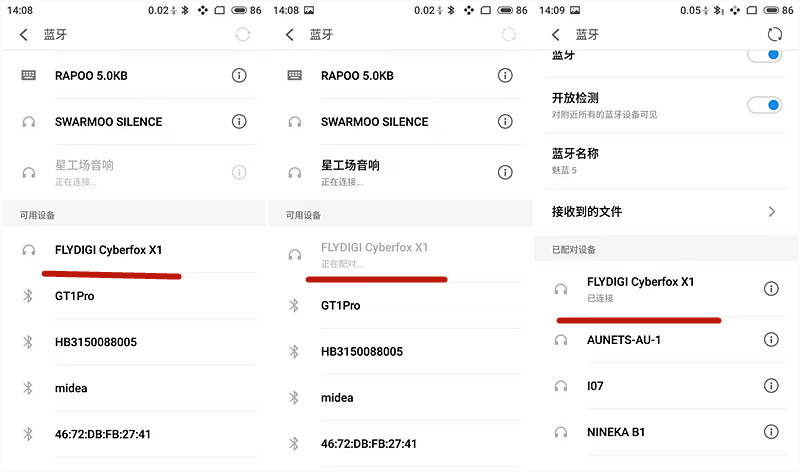Tap 46:72:DB:FB:27:41 device in the leftmost screen
Screen dimensions: 800x472
click(134, 434)
